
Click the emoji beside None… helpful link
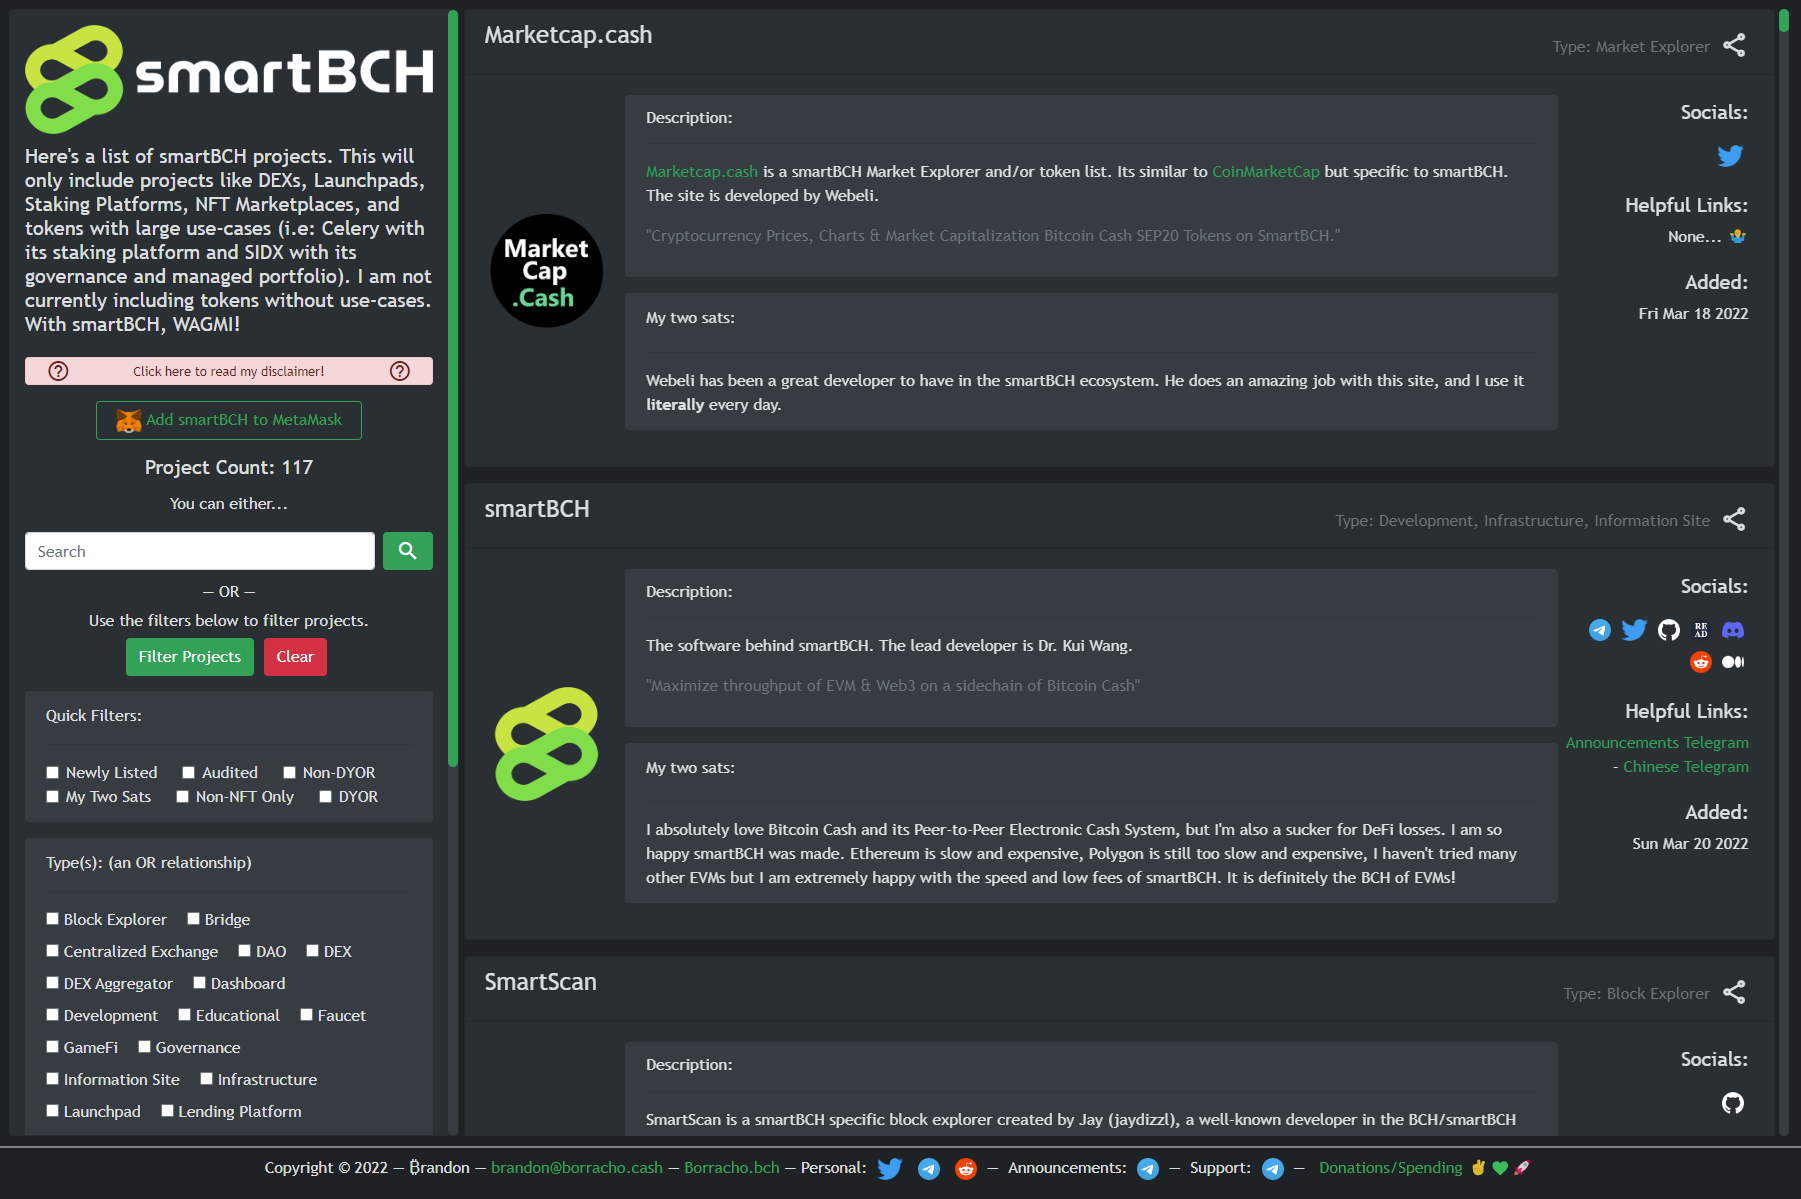pos(1738,237)
